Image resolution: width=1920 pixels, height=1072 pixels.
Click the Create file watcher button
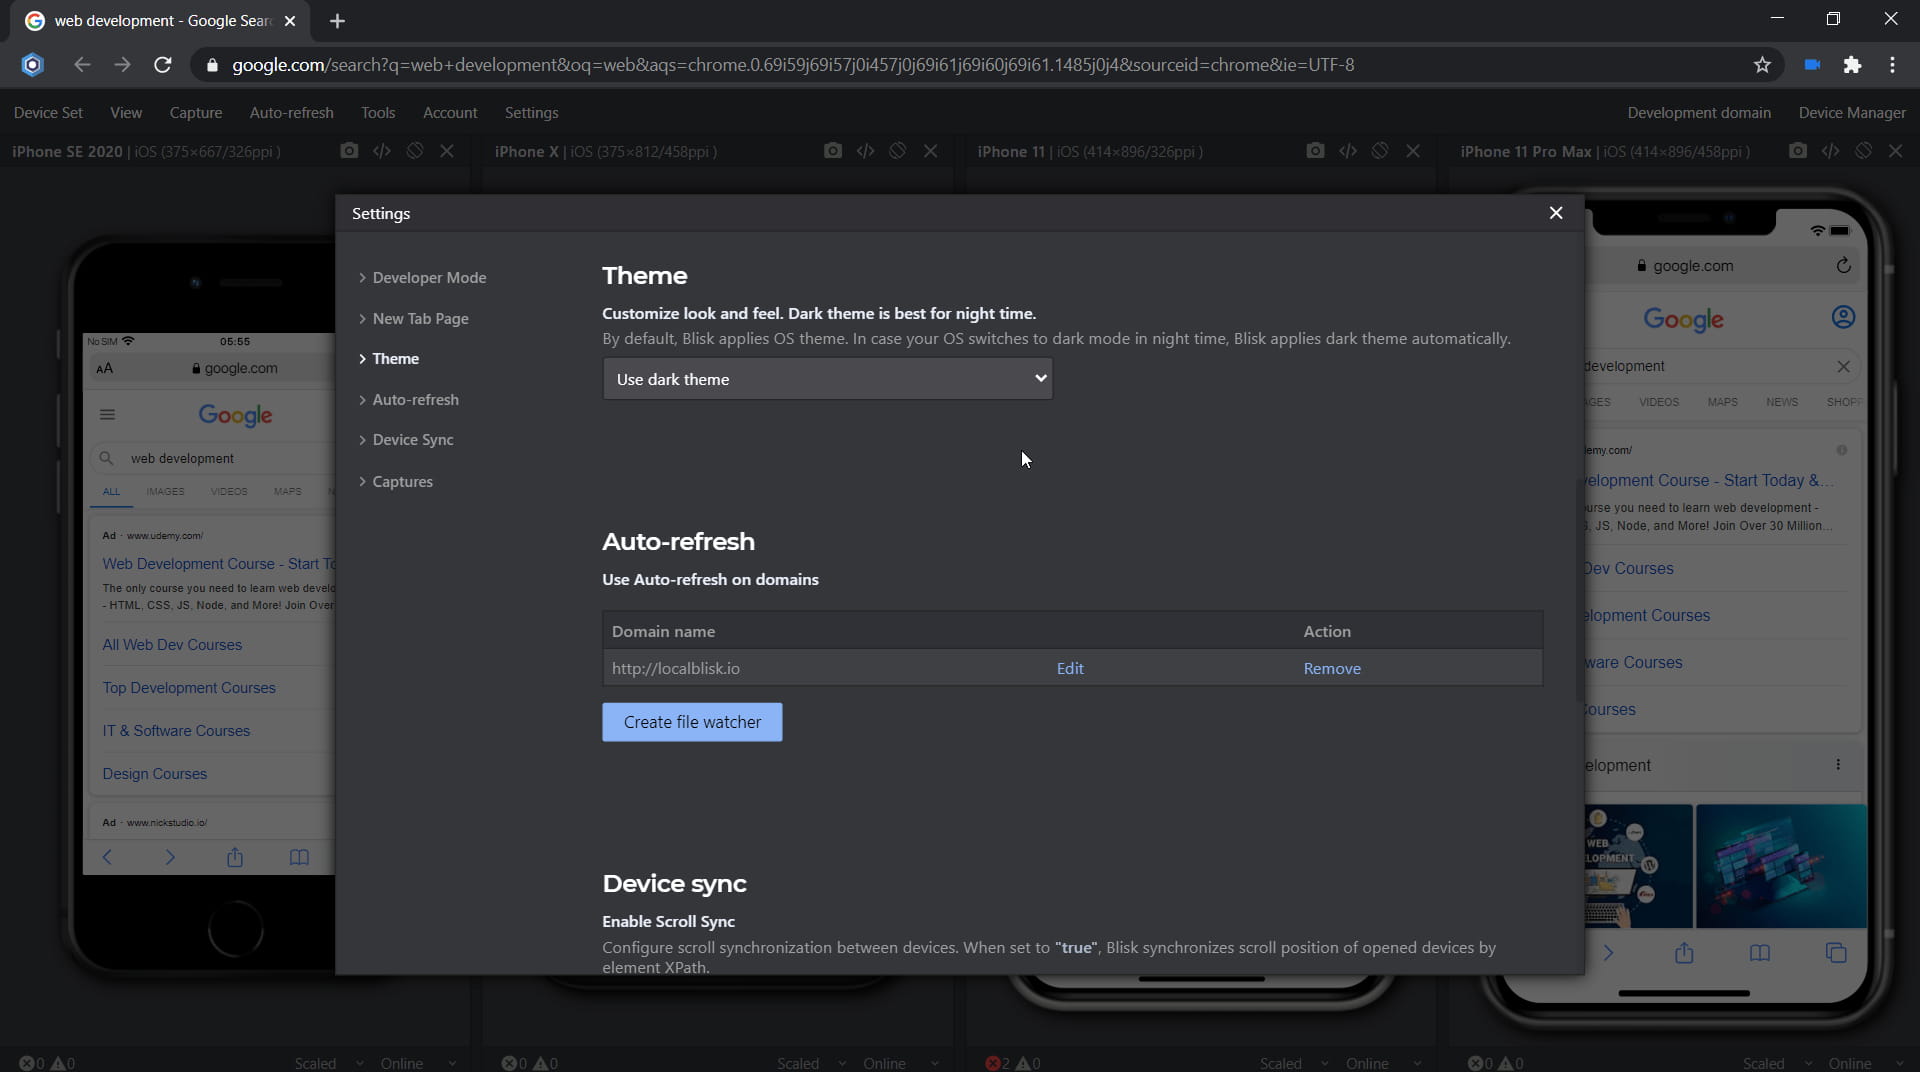[x=692, y=722]
